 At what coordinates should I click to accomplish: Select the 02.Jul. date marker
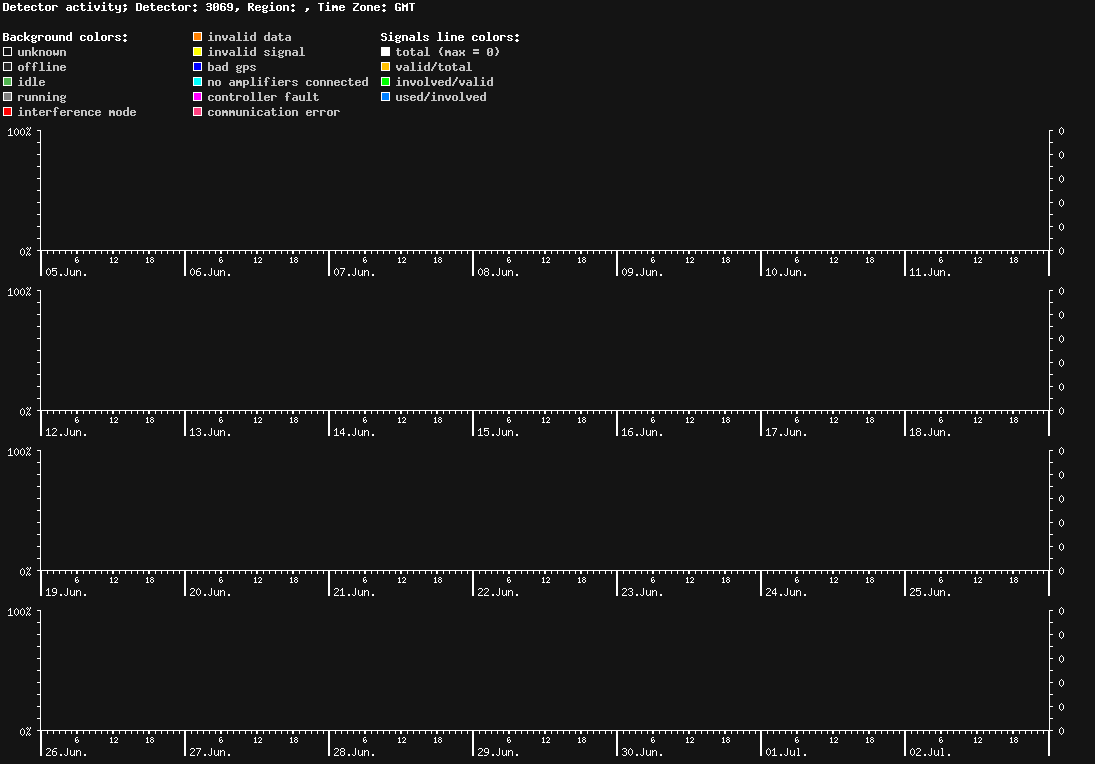point(930,752)
